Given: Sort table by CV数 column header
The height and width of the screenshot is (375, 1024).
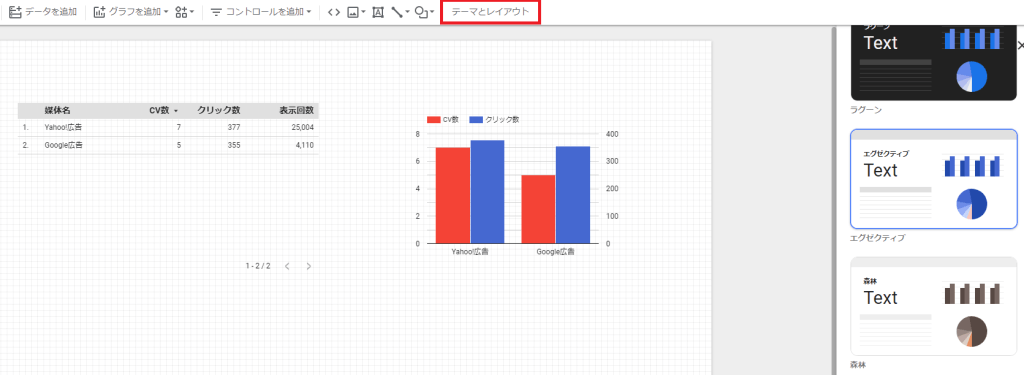Looking at the screenshot, I should 163,110.
